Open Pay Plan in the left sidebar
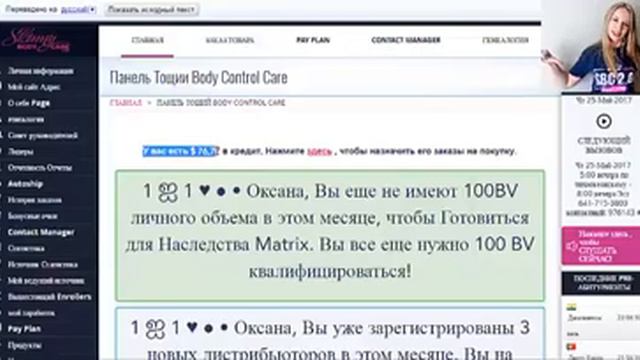Screen dimensions: 640x360 pyautogui.click(x=24, y=329)
